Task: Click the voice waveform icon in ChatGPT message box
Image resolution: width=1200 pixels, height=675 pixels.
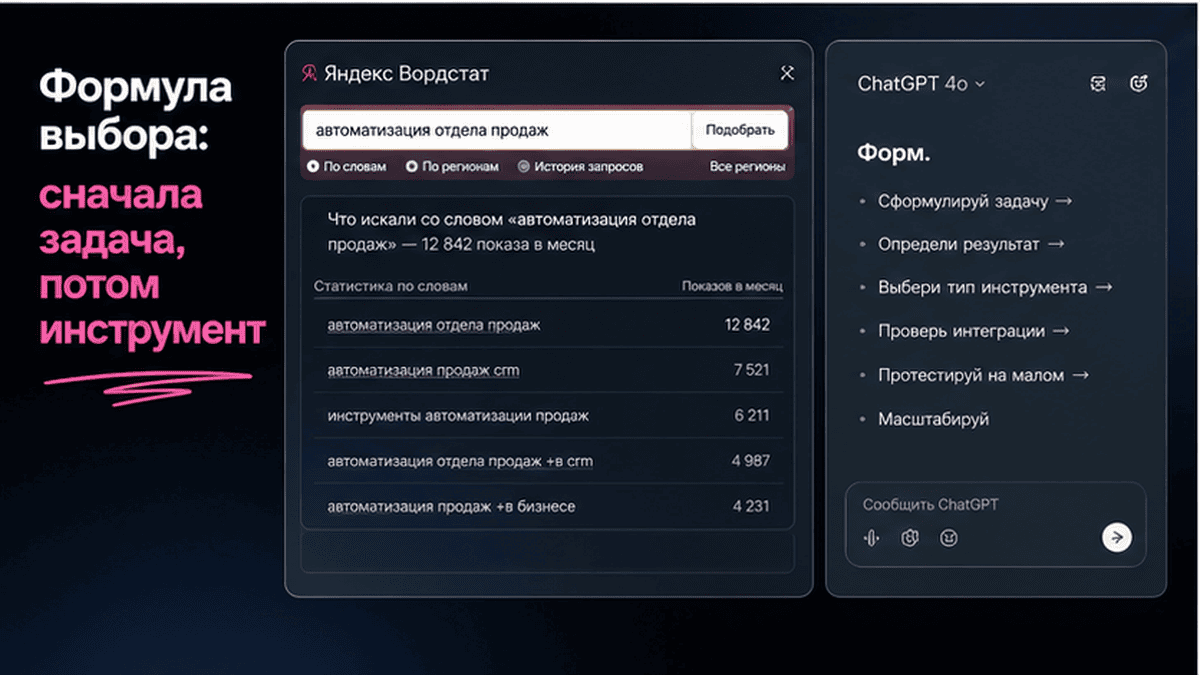Action: [872, 538]
